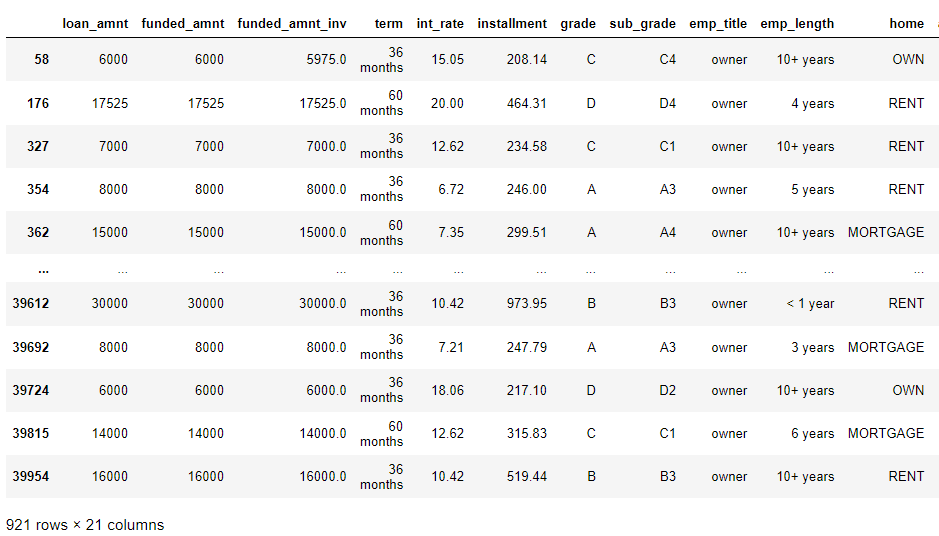Viewport: 939px width, 536px height.
Task: Select installment value 315.83
Action: tap(527, 434)
